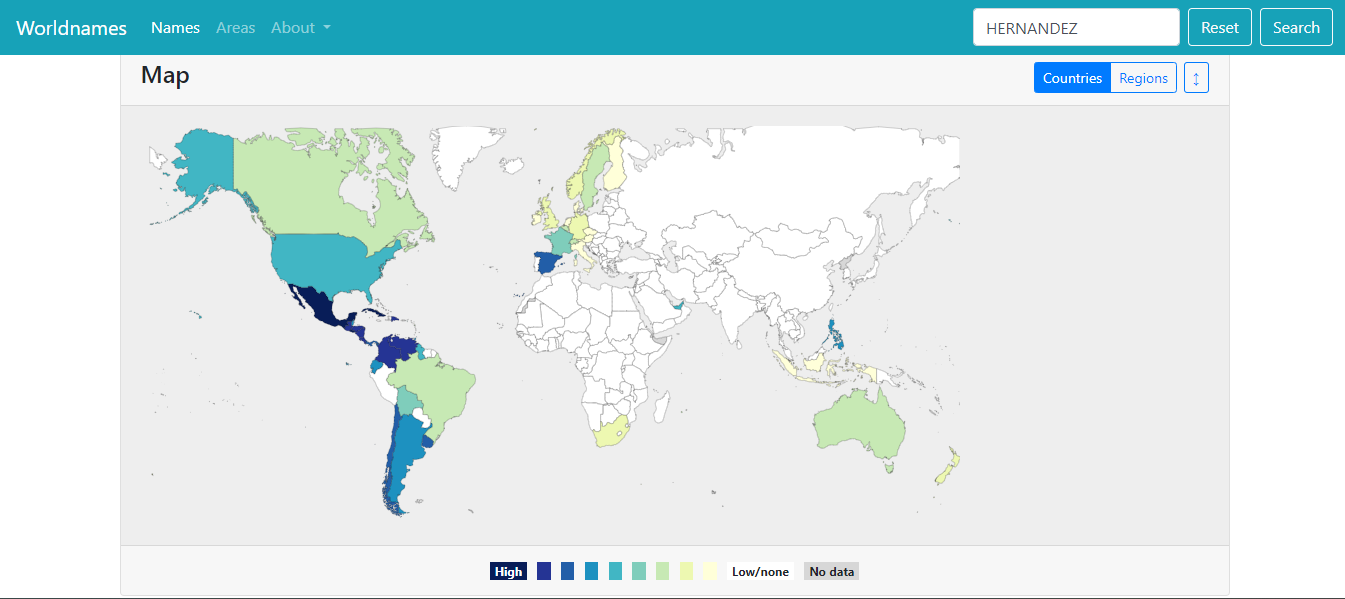Expand the About dropdown menu
Viewport: 1345px width, 599px height.
pyautogui.click(x=300, y=28)
